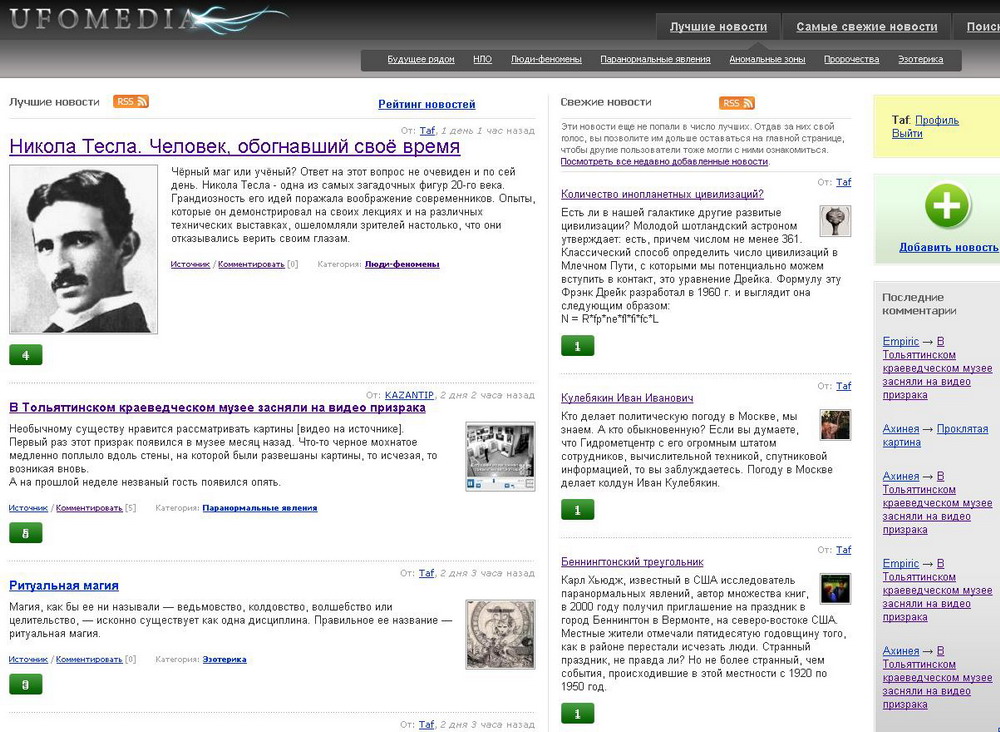1000x732 pixels.
Task: Click the RSS icon beside Лучшие новости
Action: coord(131,102)
